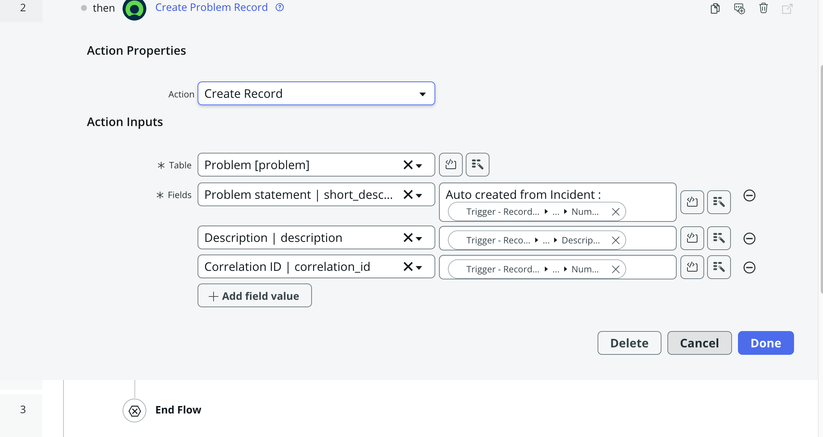Click the add annotation icon at top

click(739, 8)
